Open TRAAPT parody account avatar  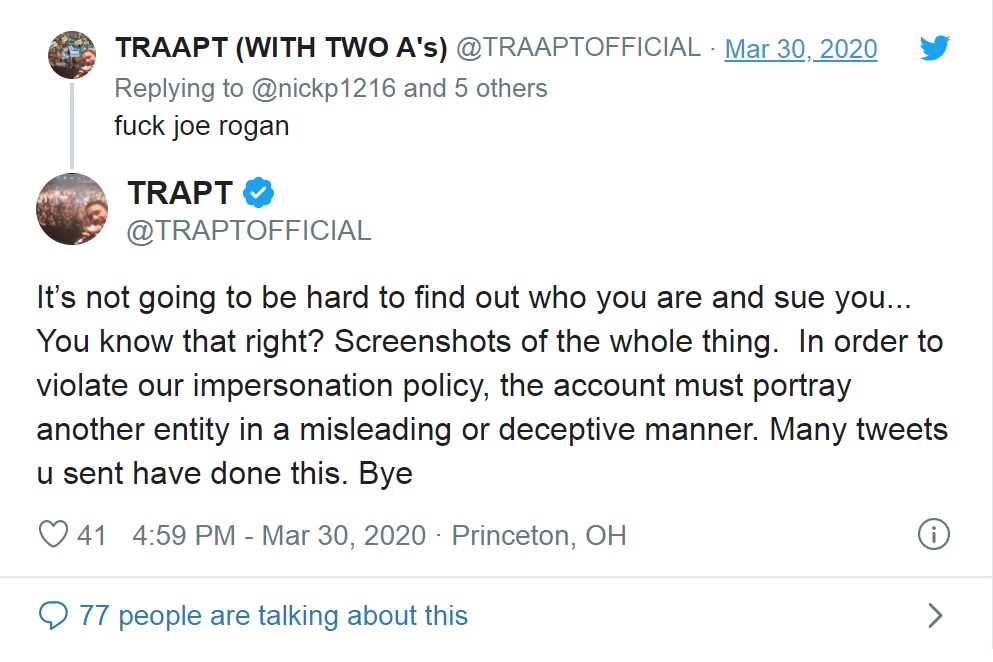[x=72, y=54]
